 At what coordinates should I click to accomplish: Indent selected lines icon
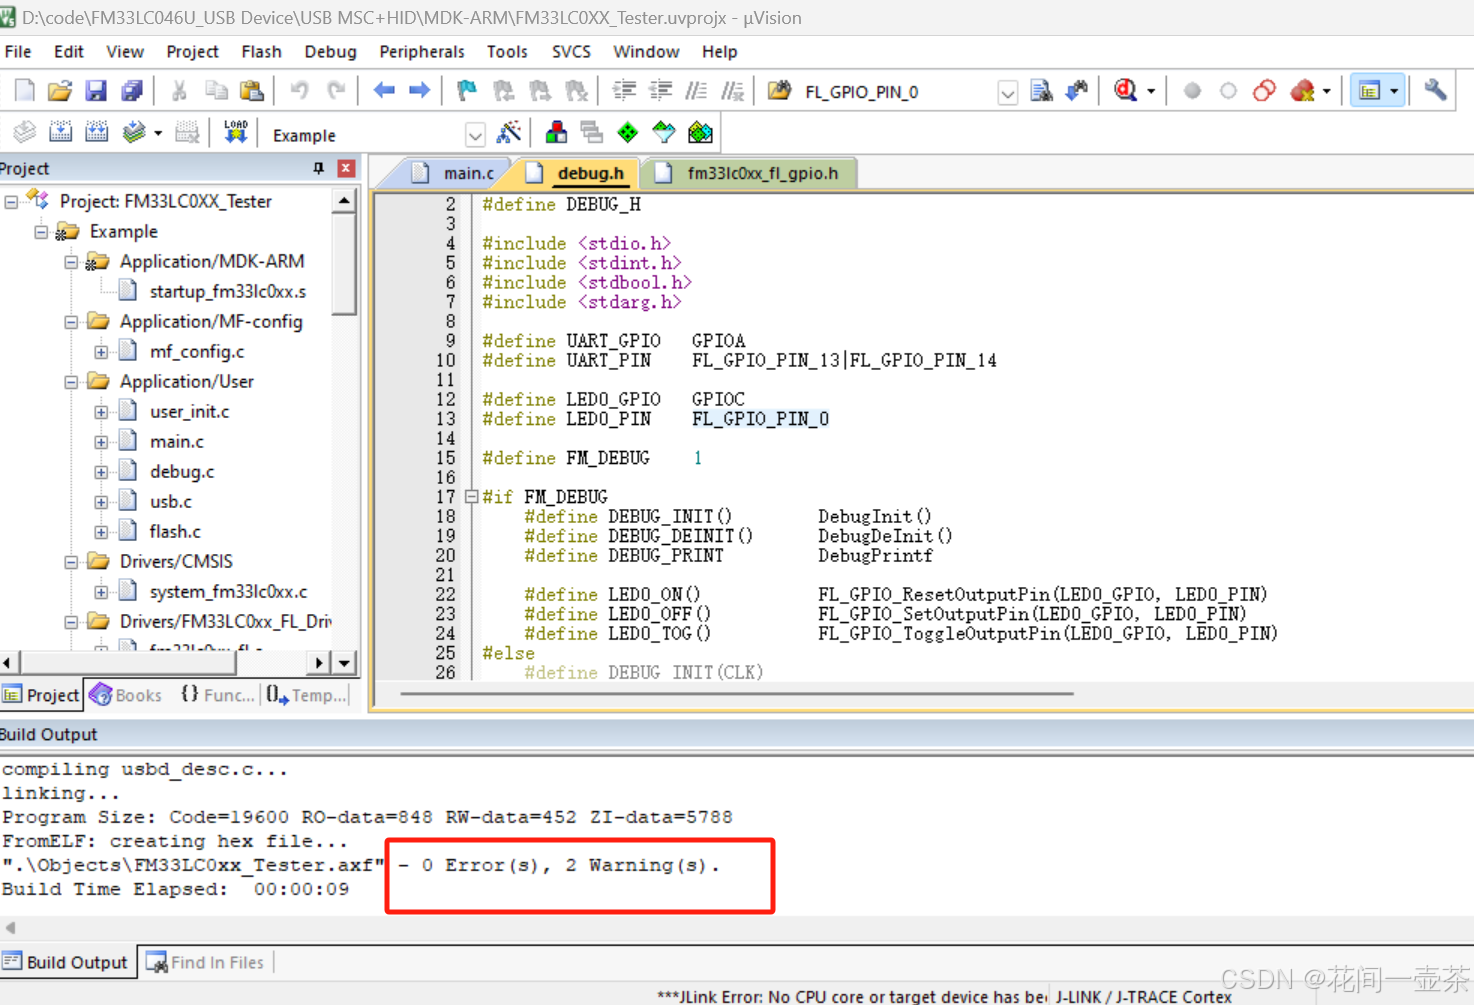point(624,91)
